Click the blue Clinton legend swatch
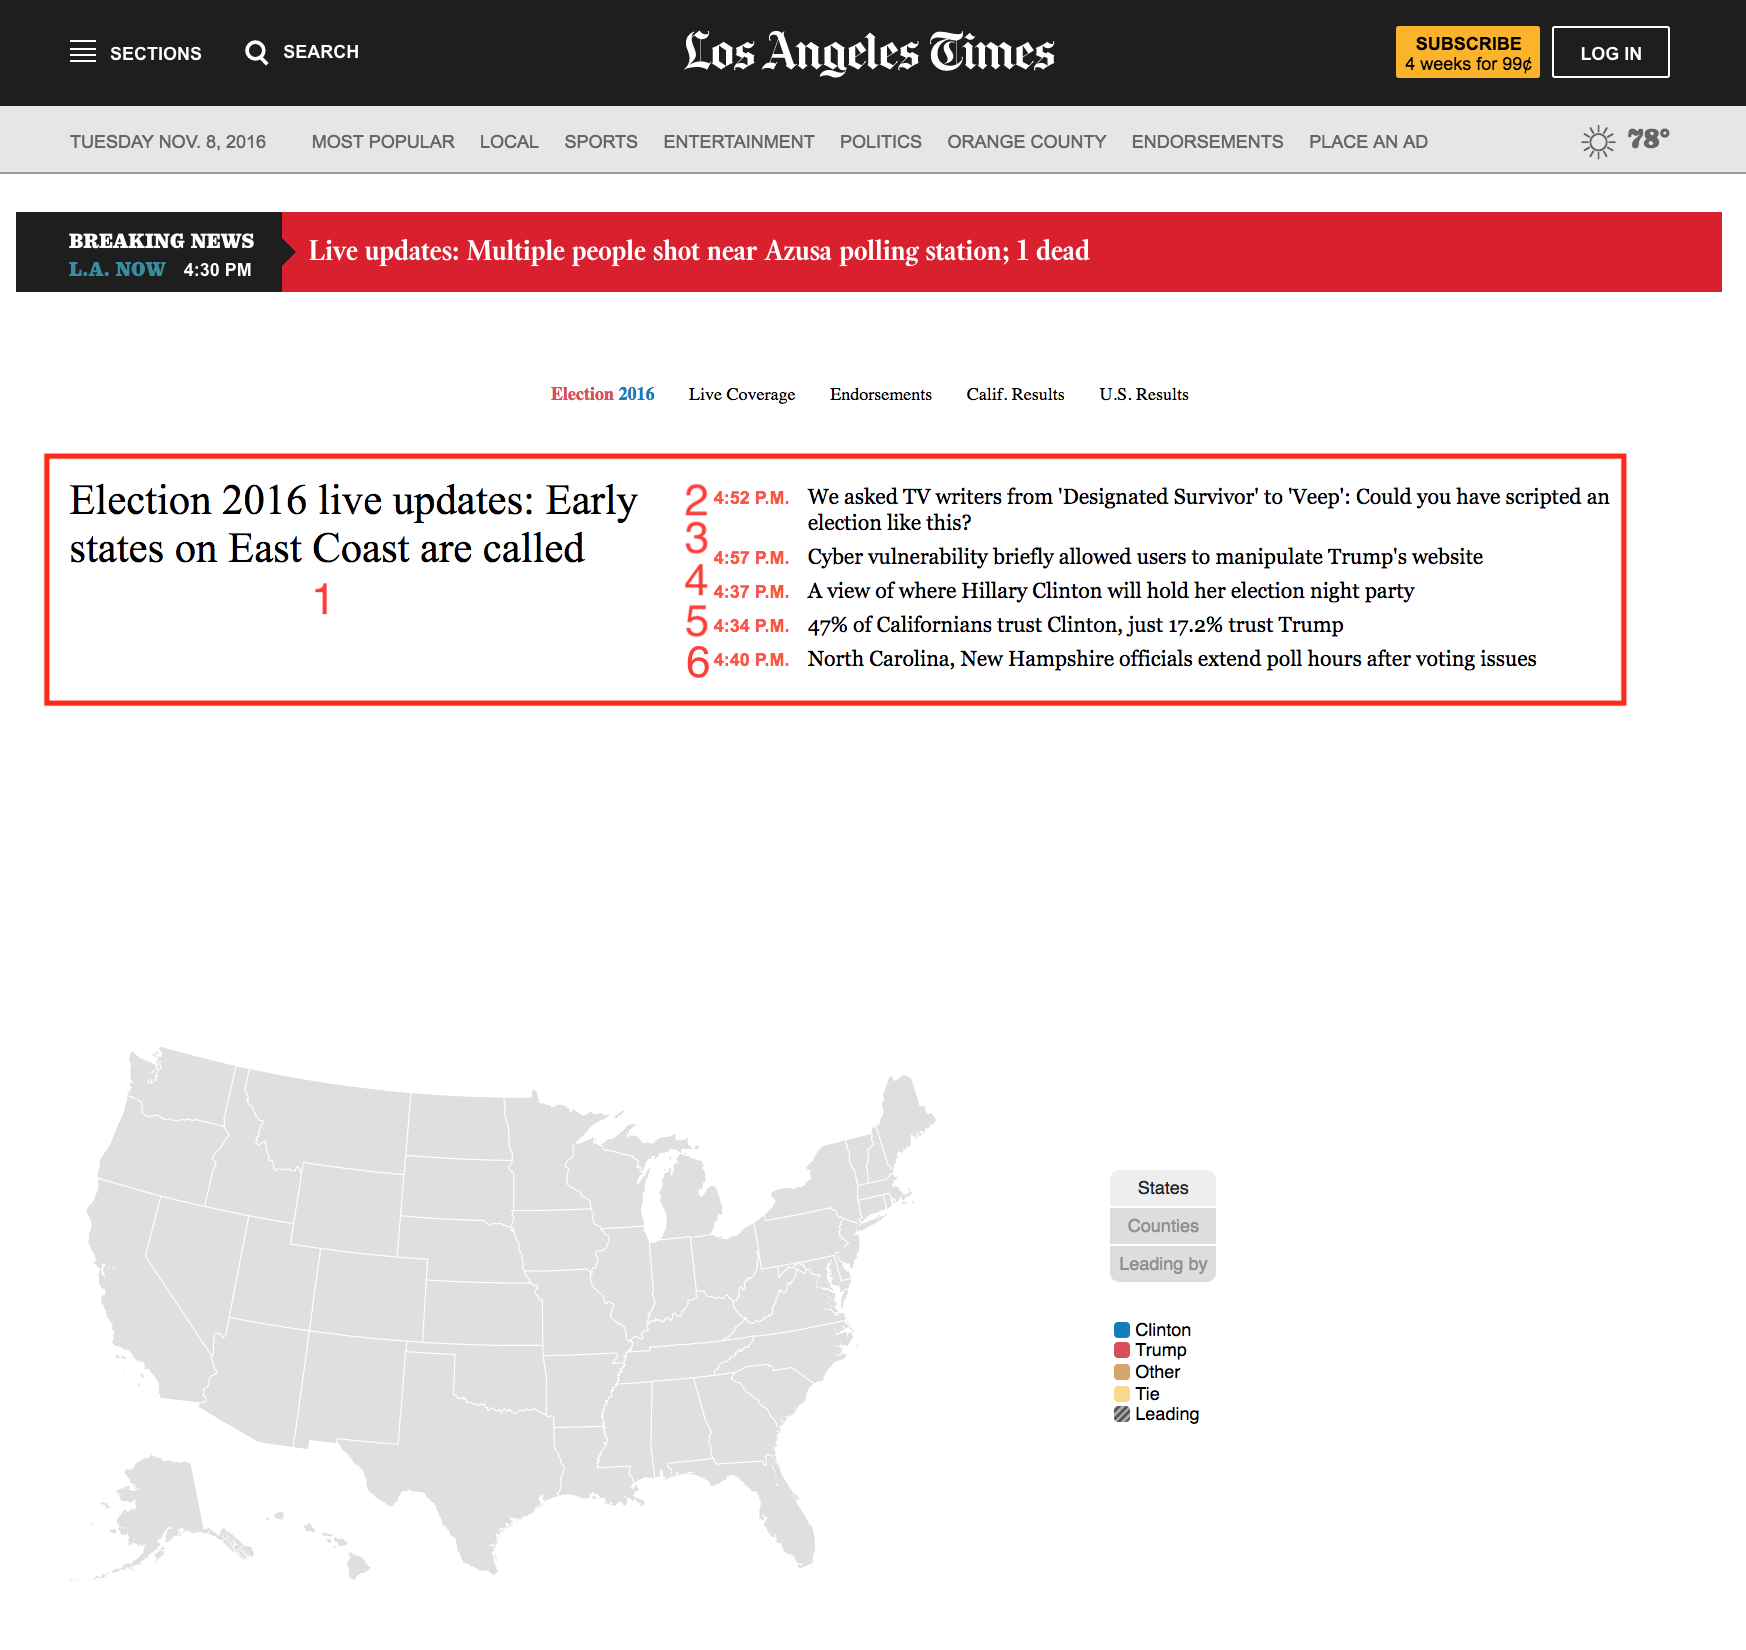 1122,1330
